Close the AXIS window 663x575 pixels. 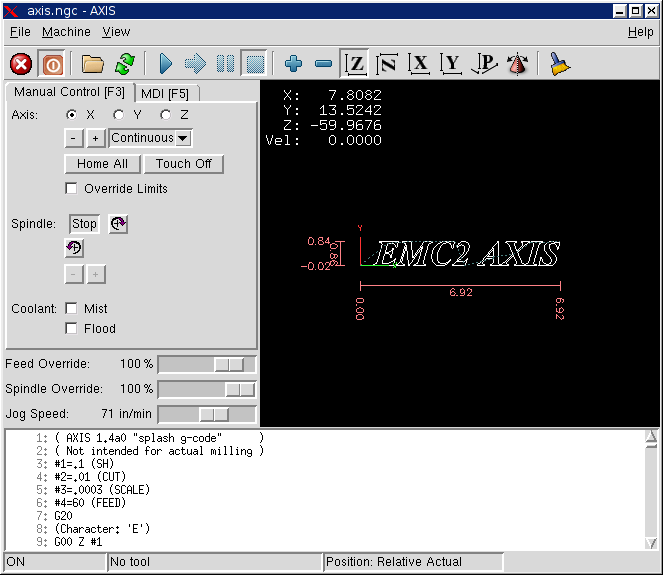point(652,11)
